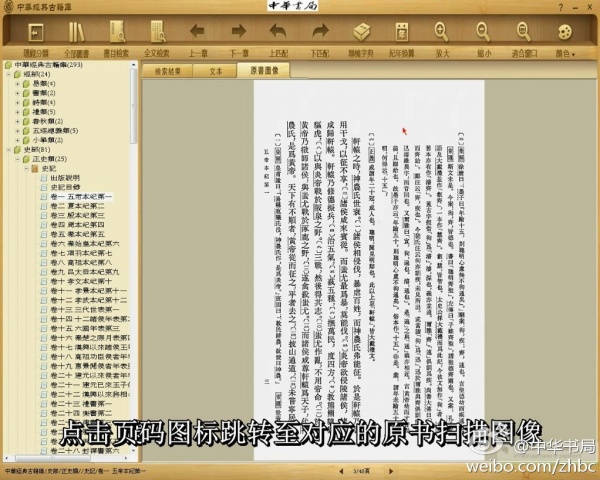Viewport: 600px width, 480px height.
Task: Expand the 春秋類 tree node
Action: 17,121
